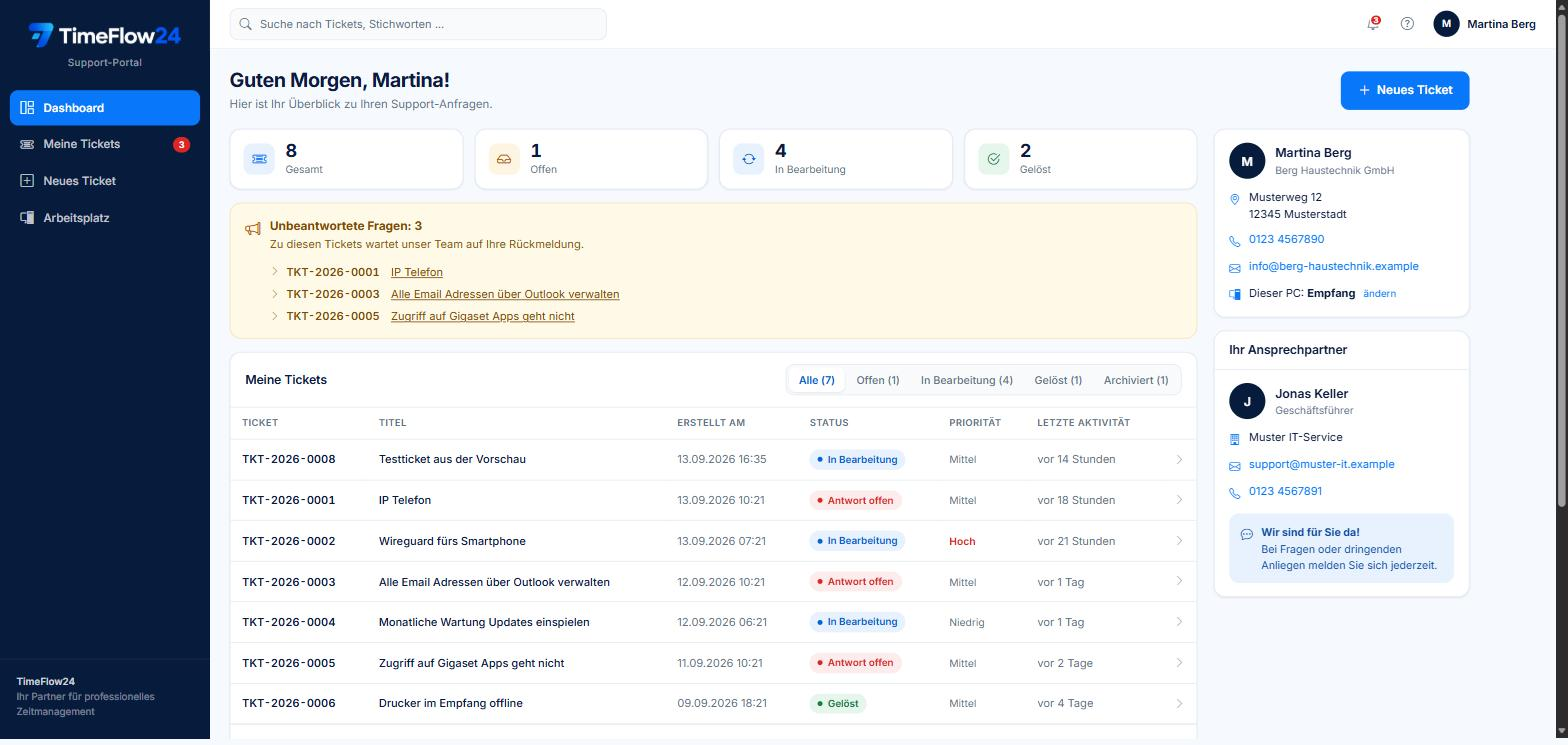Click the location pin icon by Musterweg

(1234, 200)
